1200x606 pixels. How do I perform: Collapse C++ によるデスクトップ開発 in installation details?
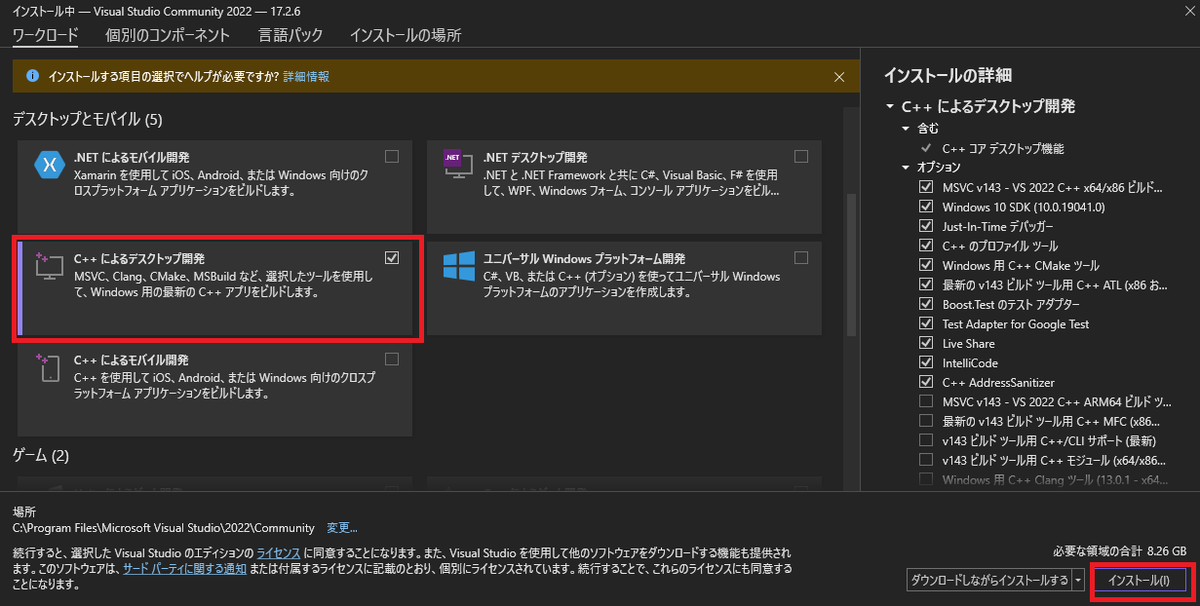point(889,106)
